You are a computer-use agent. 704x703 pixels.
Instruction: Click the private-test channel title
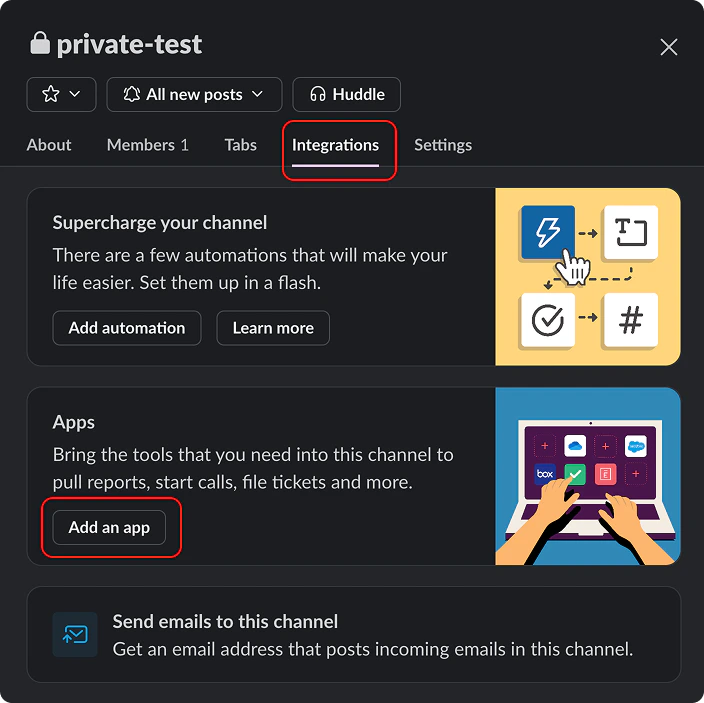pyautogui.click(x=129, y=44)
